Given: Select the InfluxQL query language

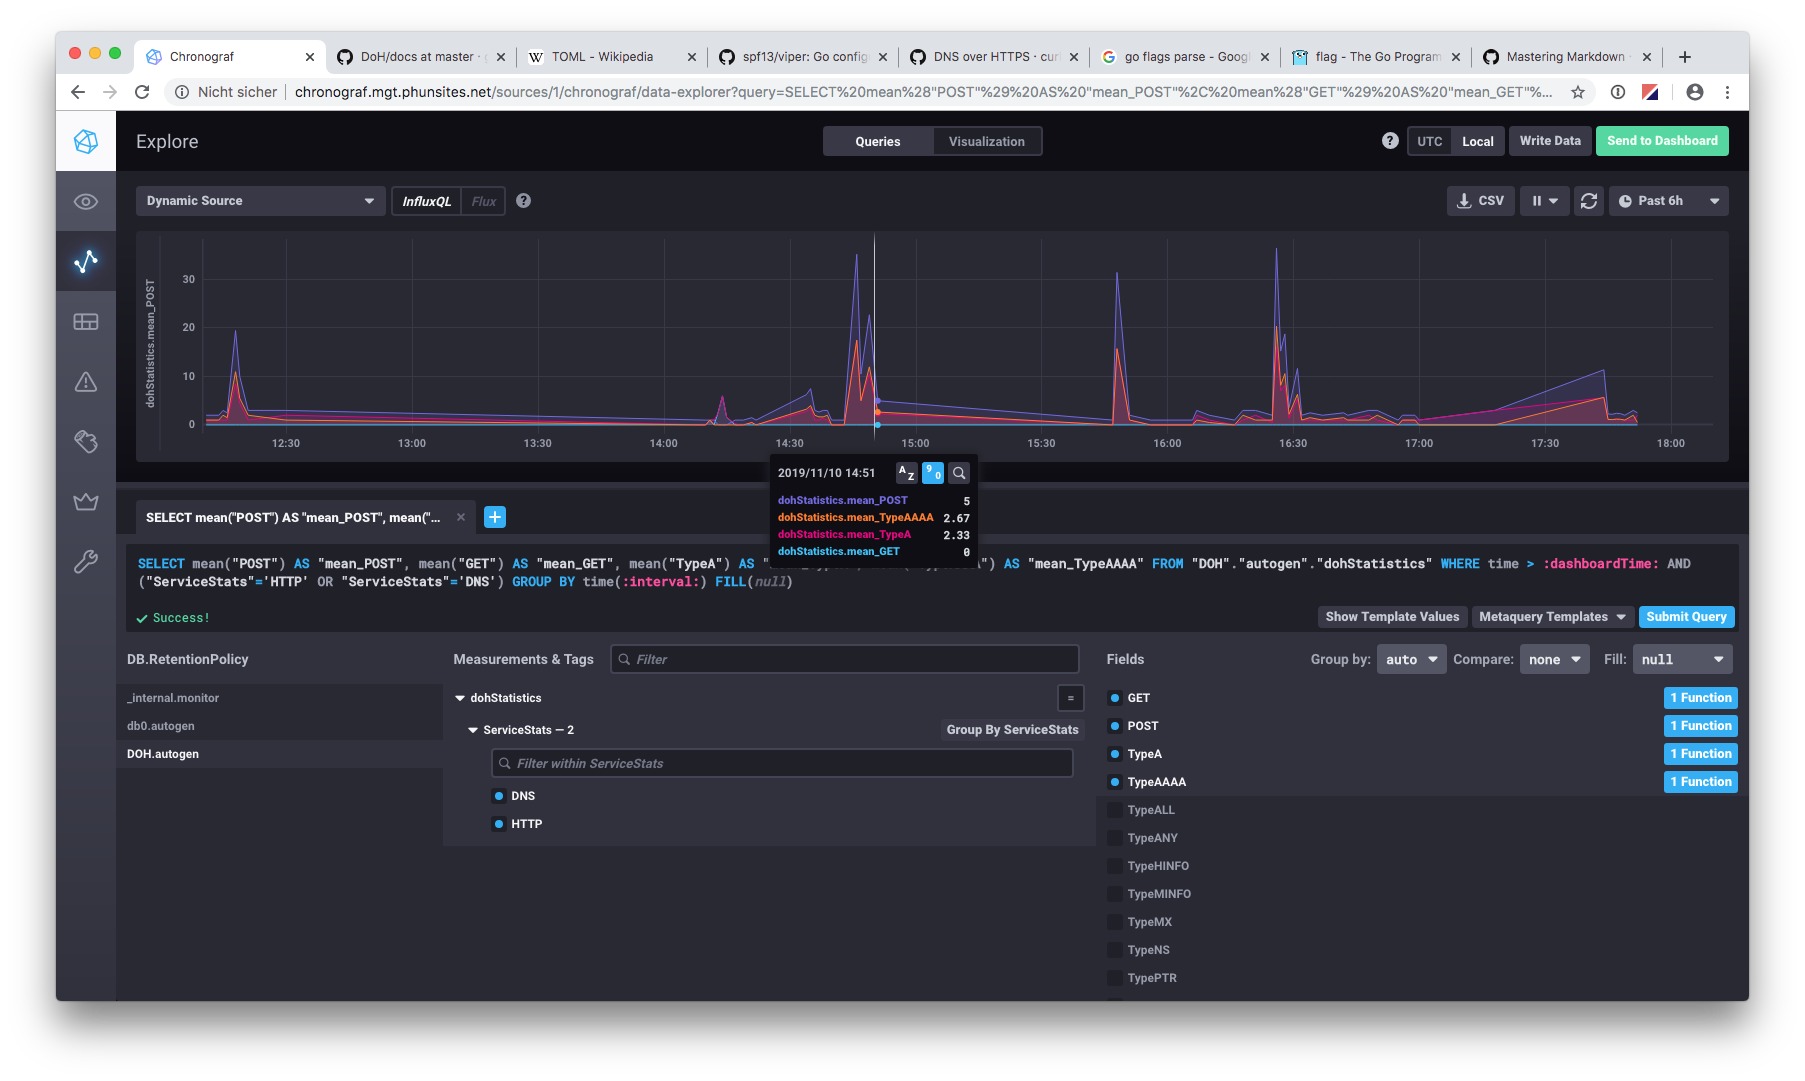Looking at the screenshot, I should [426, 201].
